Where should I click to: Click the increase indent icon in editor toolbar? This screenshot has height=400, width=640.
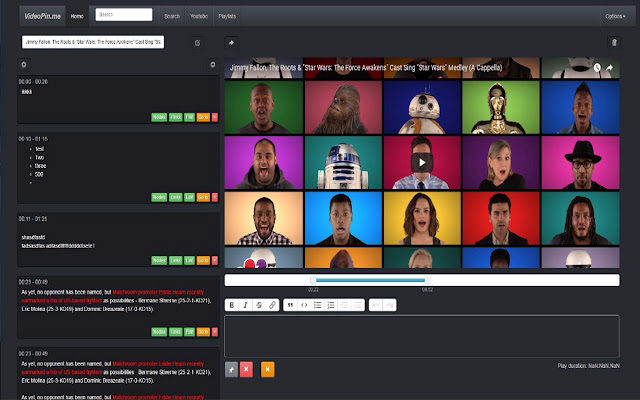point(358,305)
